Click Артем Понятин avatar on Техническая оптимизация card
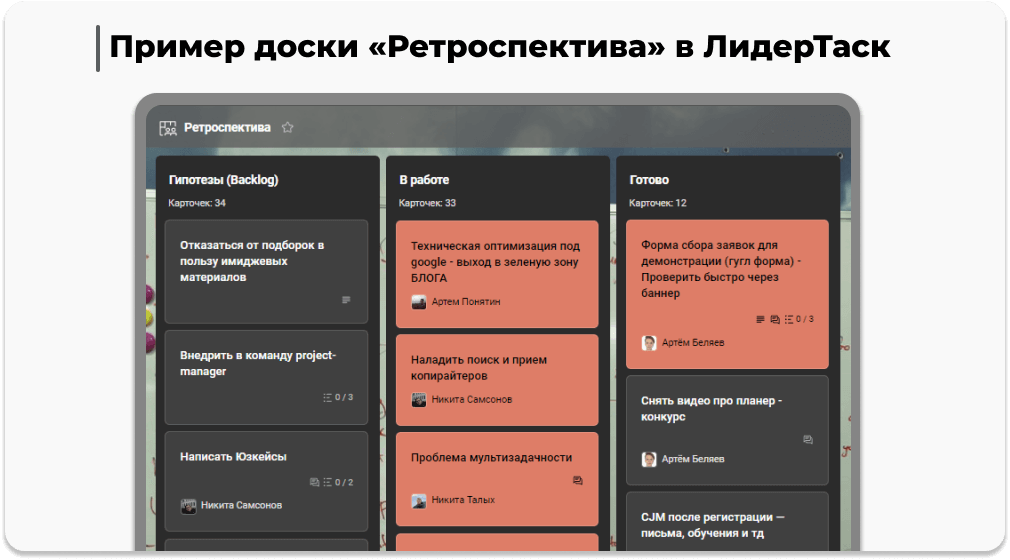The width and height of the screenshot is (1010, 560). click(x=419, y=302)
